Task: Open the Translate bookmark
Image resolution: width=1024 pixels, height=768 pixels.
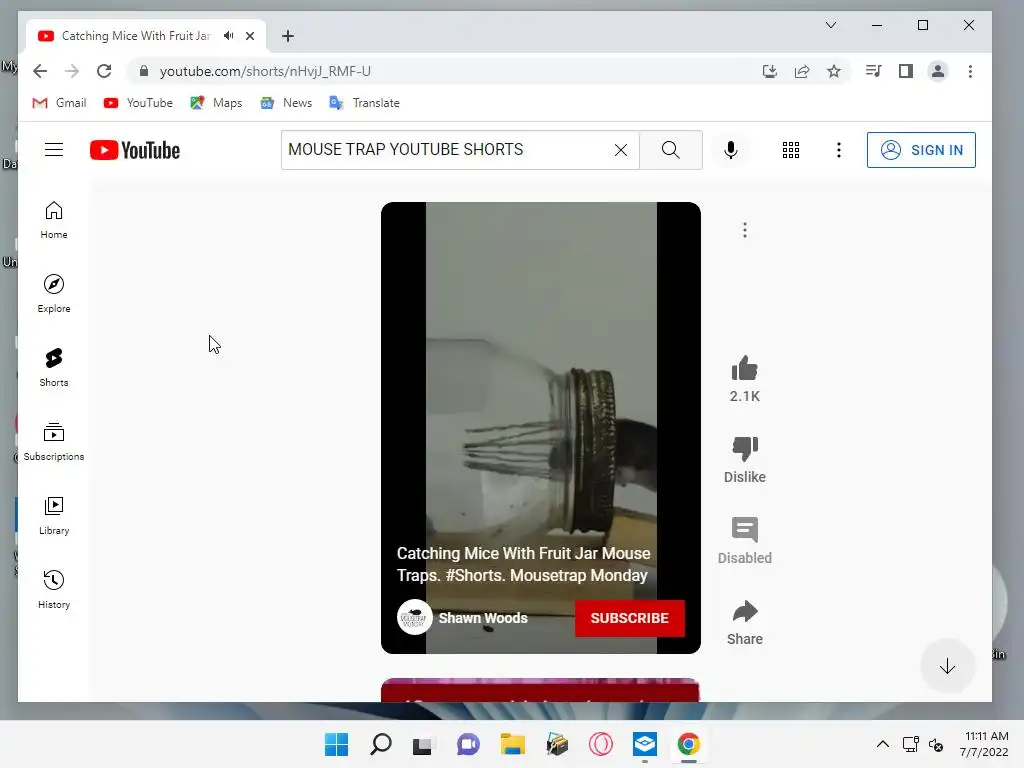Action: 364,103
